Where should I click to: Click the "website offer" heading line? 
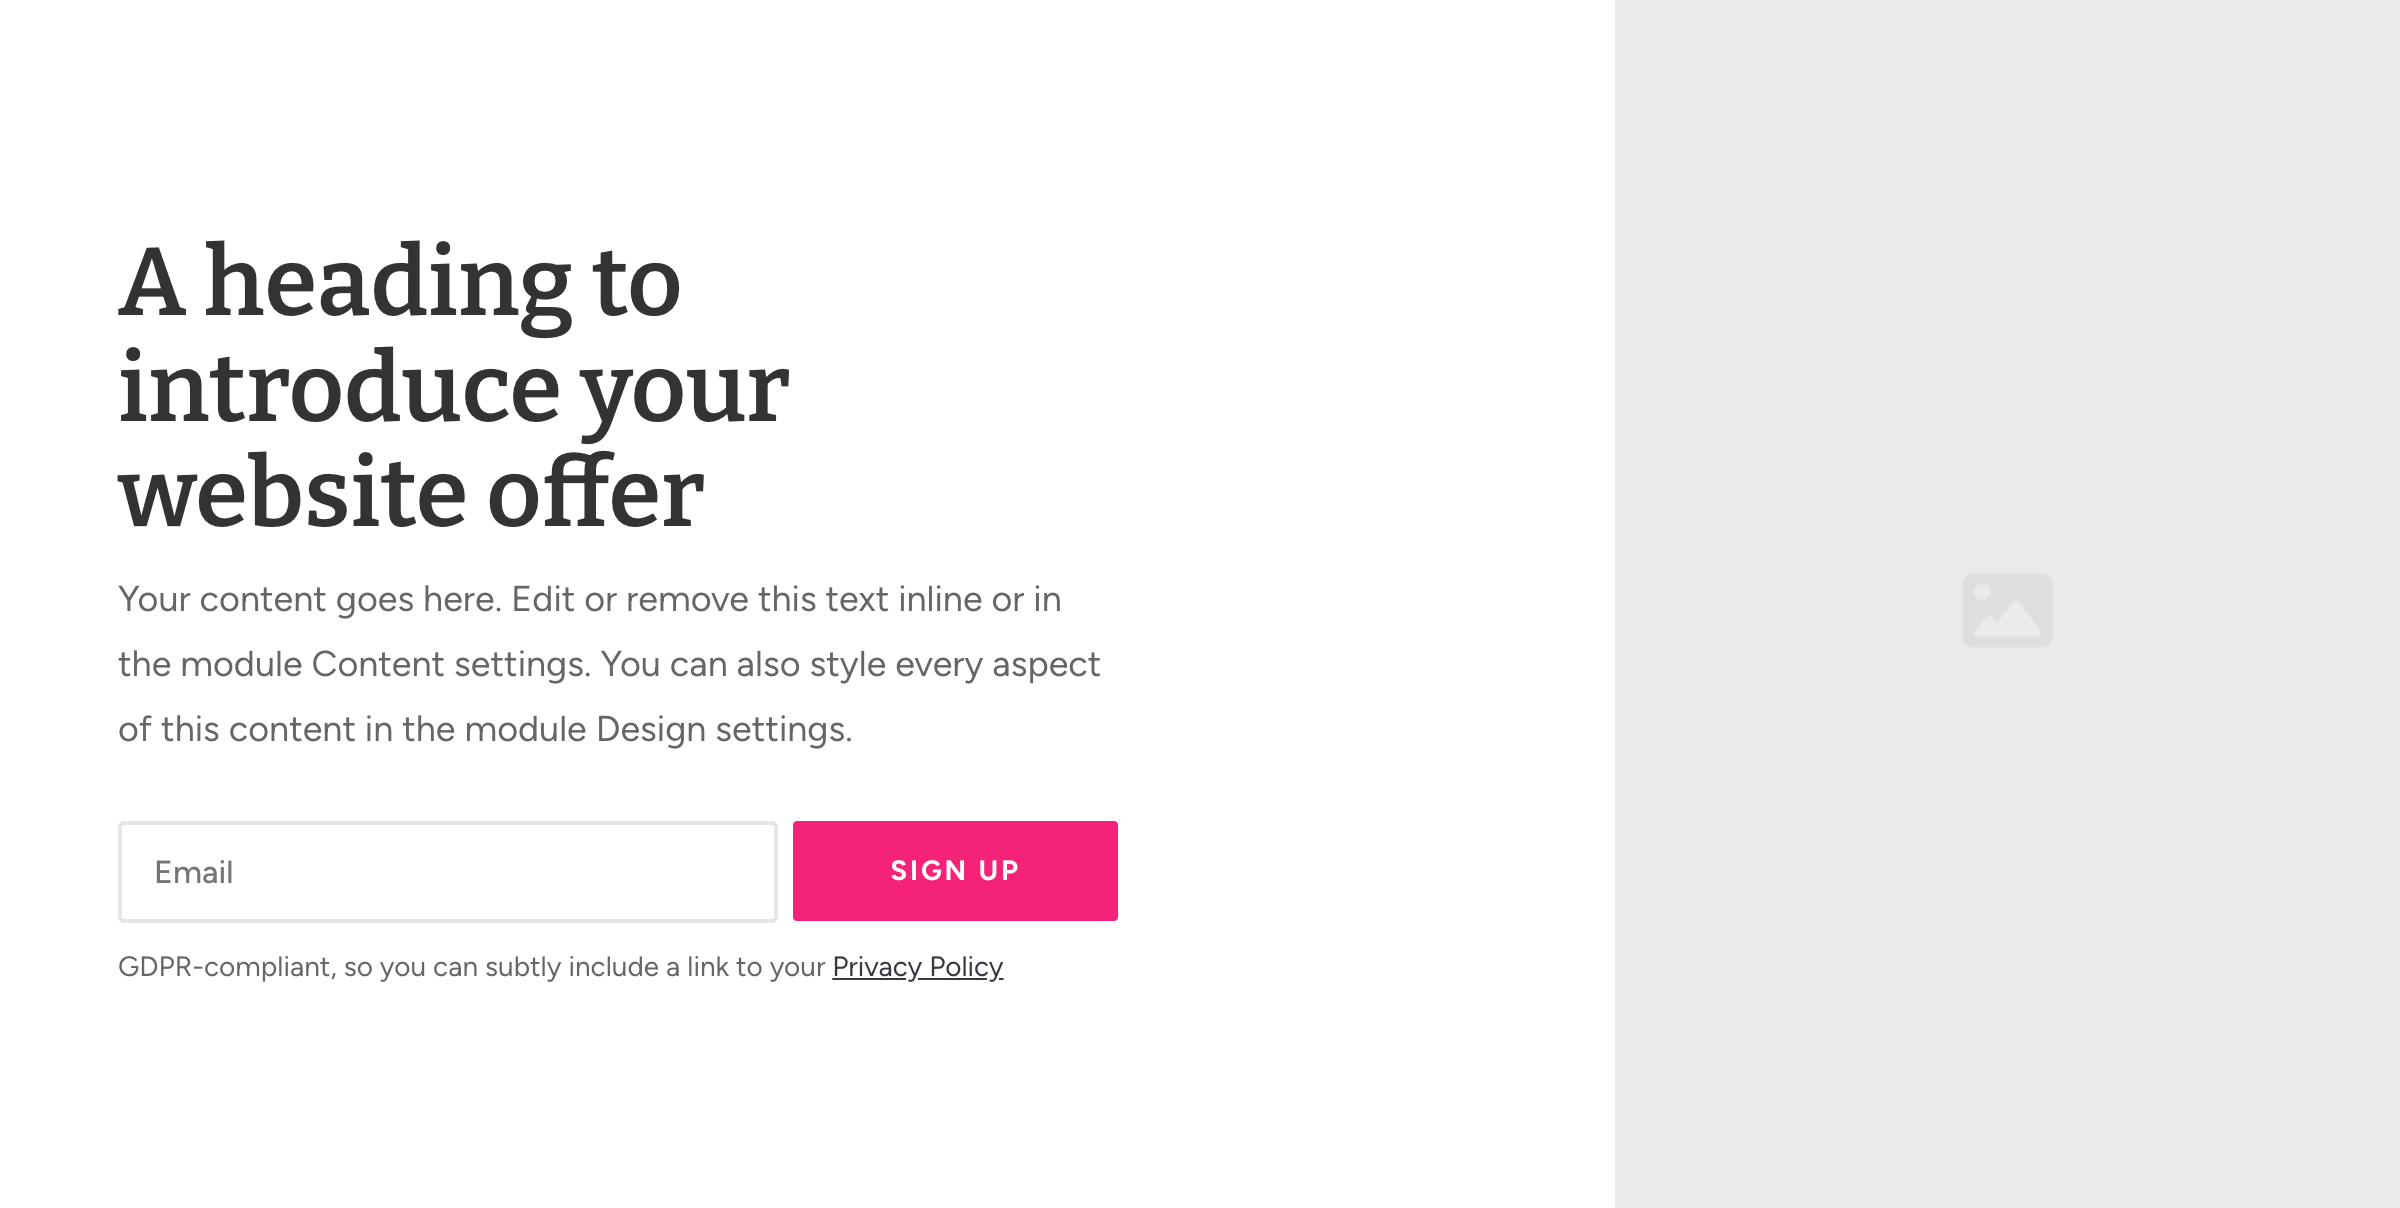pyautogui.click(x=411, y=493)
